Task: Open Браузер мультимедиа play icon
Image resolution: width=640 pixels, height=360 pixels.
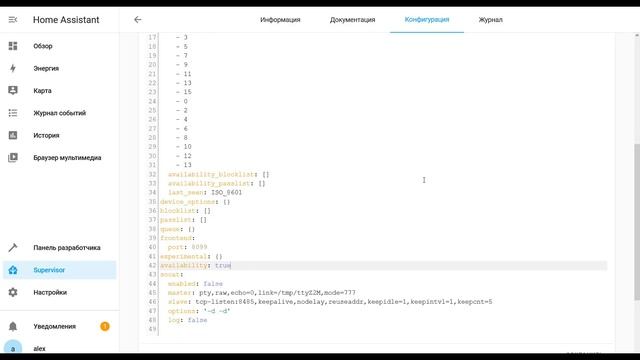Action: (13, 158)
